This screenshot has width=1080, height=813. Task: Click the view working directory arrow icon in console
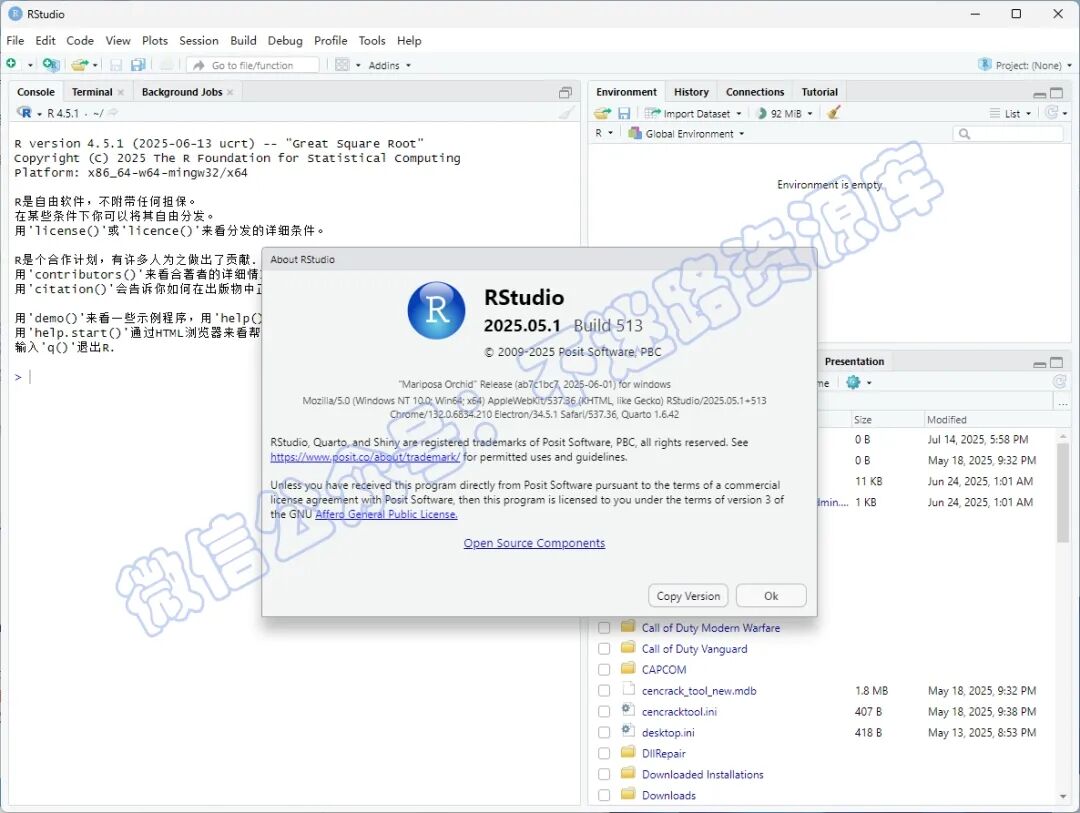click(x=113, y=112)
